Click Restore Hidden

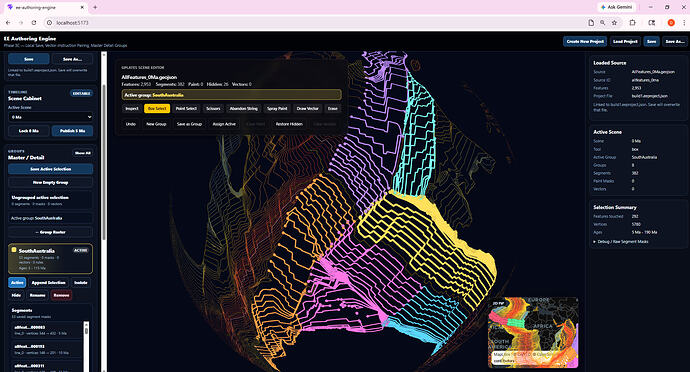click(289, 124)
